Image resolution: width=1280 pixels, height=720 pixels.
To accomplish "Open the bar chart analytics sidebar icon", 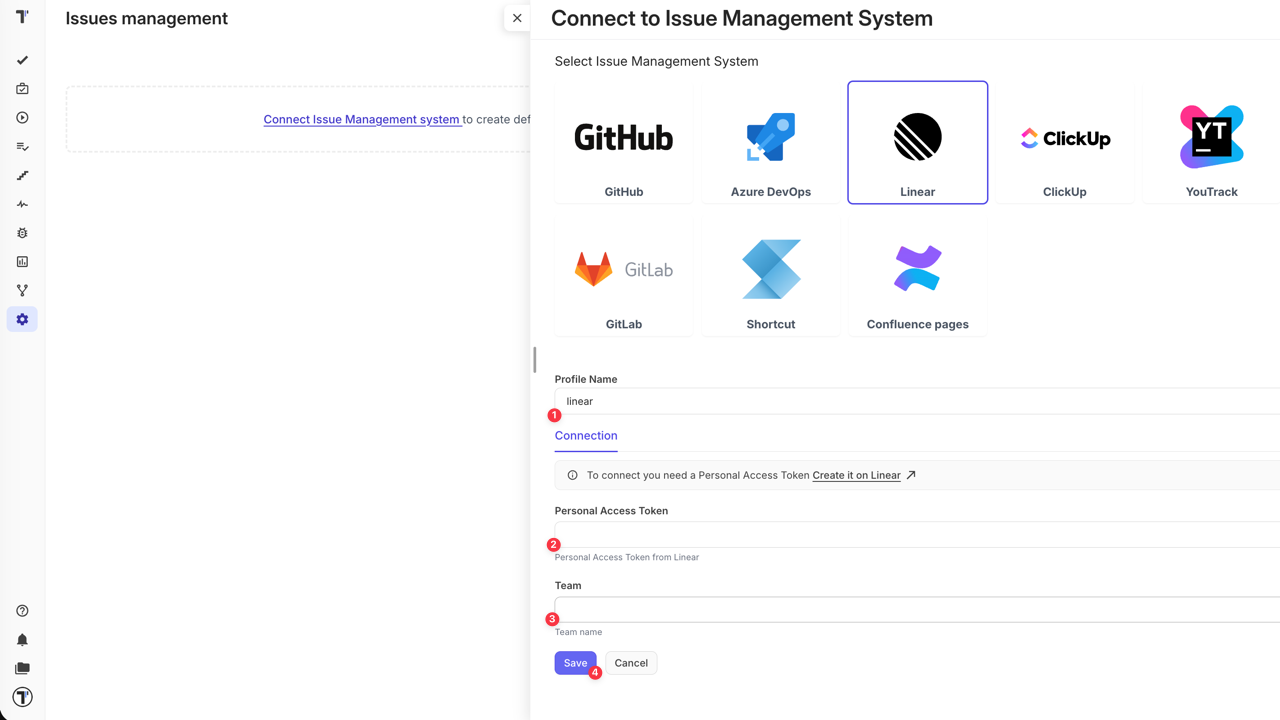I will (22, 262).
